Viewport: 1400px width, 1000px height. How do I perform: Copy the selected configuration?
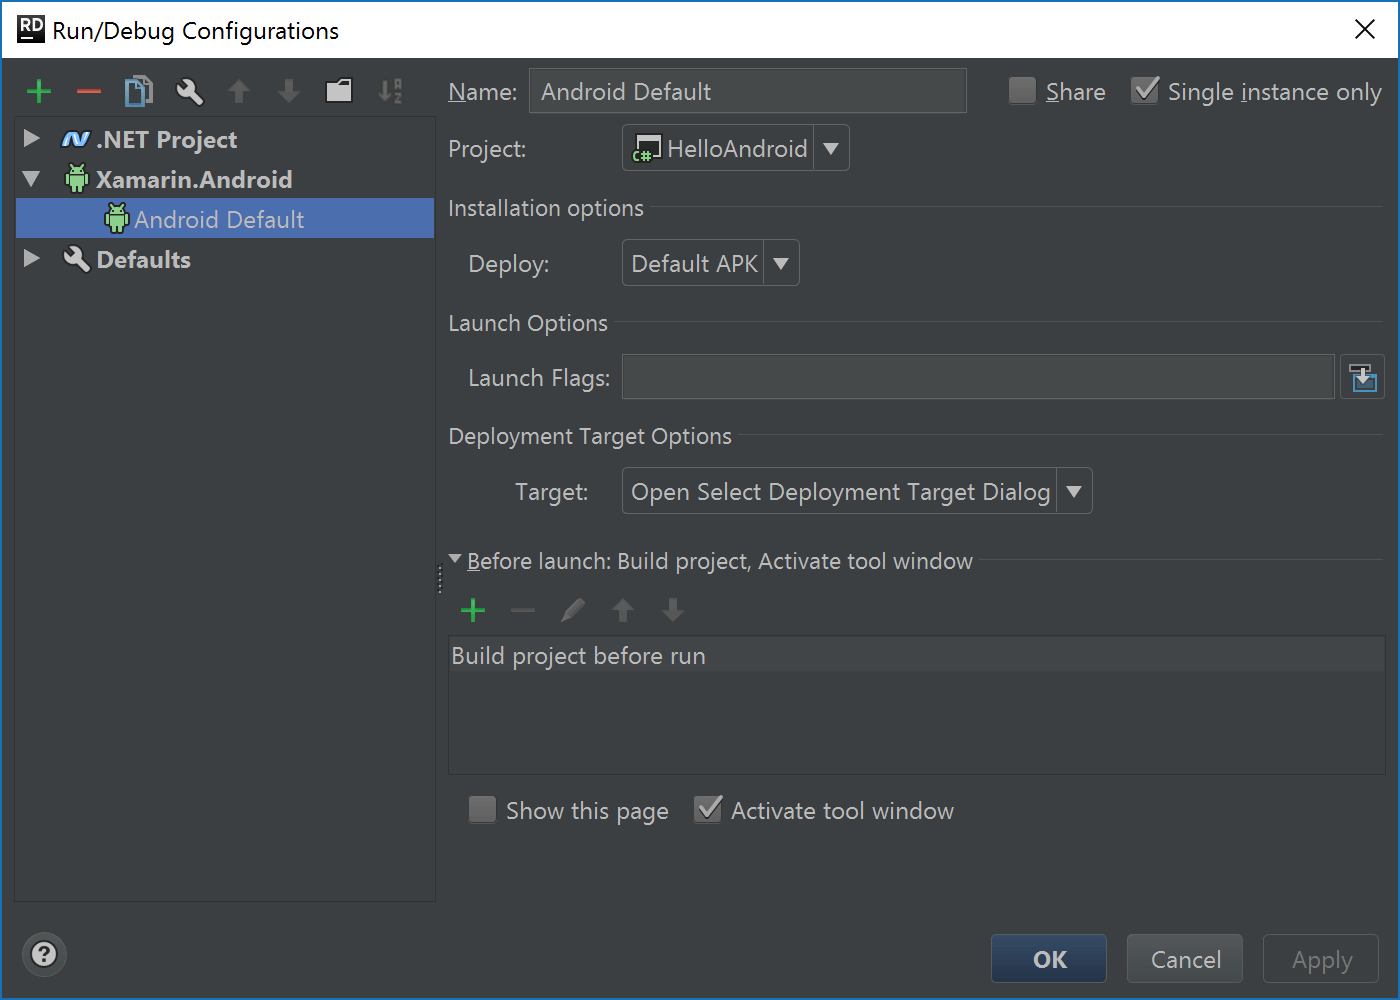[x=139, y=92]
